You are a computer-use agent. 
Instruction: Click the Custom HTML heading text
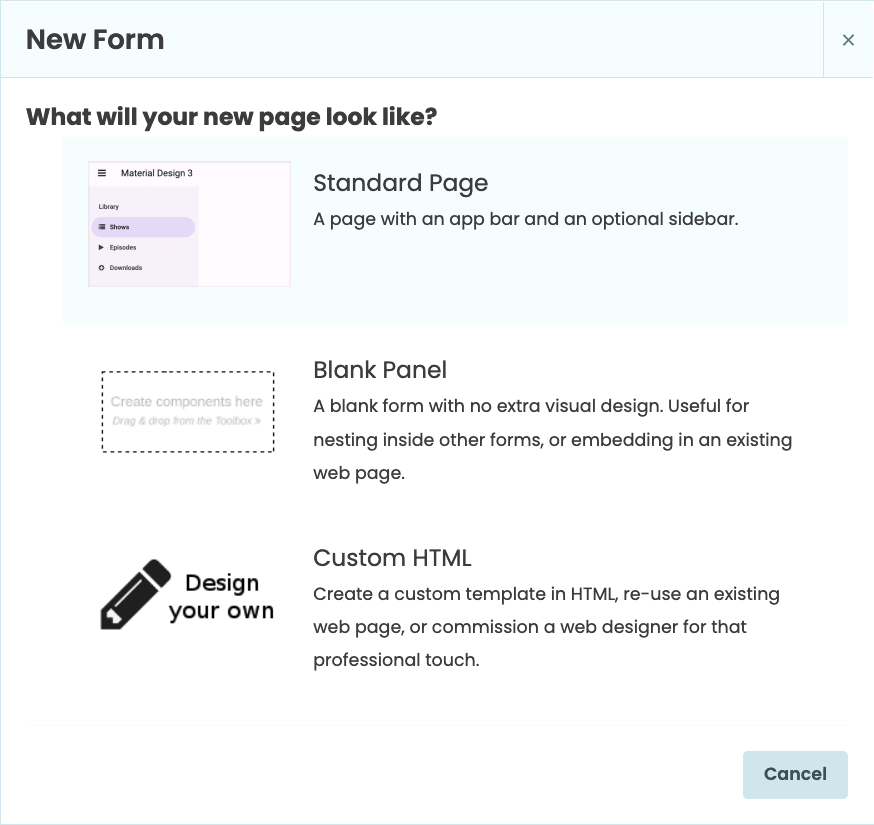pos(392,557)
